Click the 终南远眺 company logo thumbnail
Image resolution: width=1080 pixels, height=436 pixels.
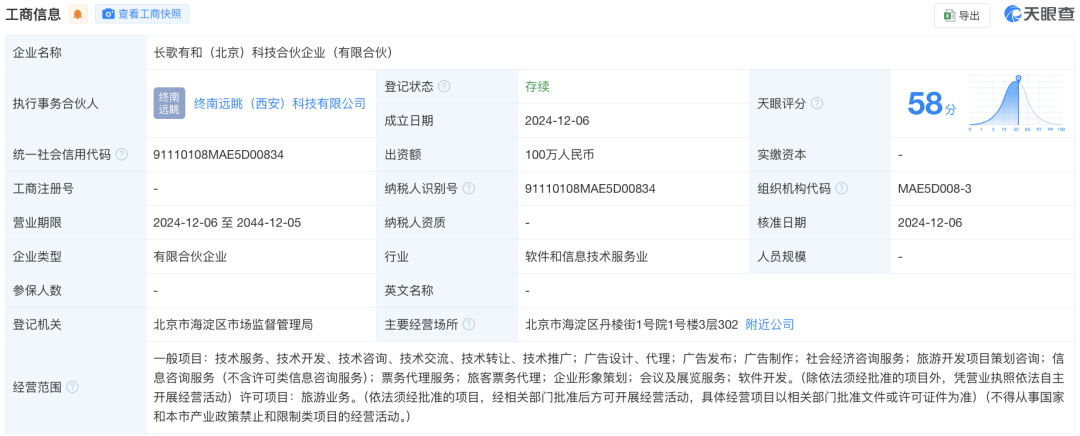(169, 103)
